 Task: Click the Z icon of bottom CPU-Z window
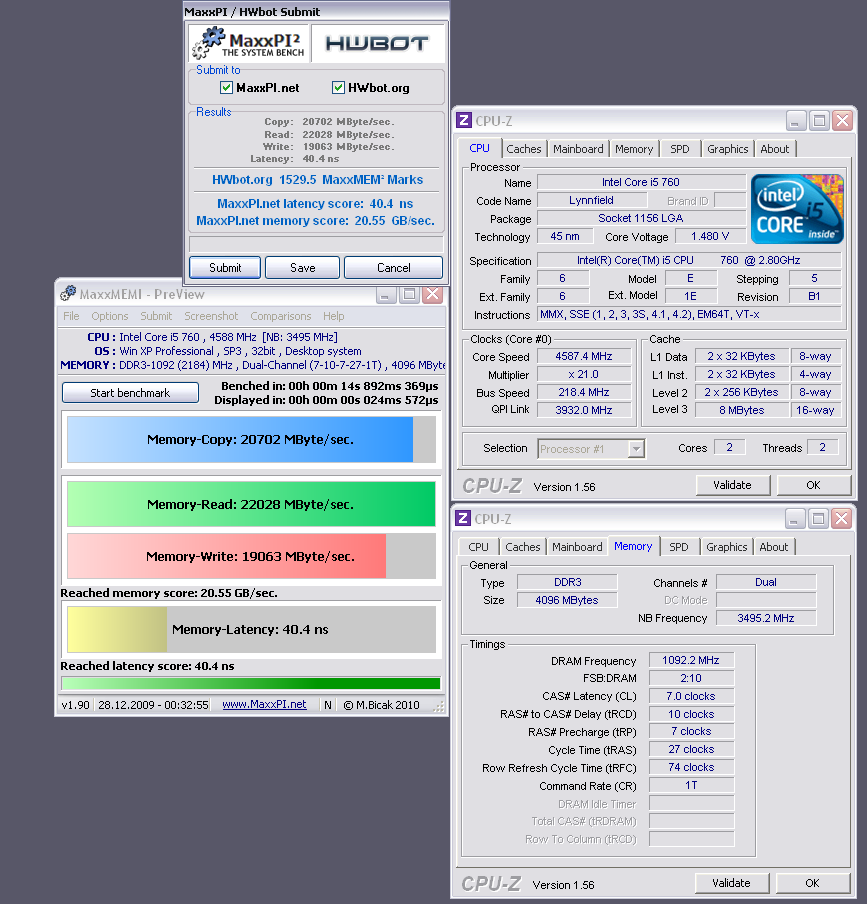462,518
